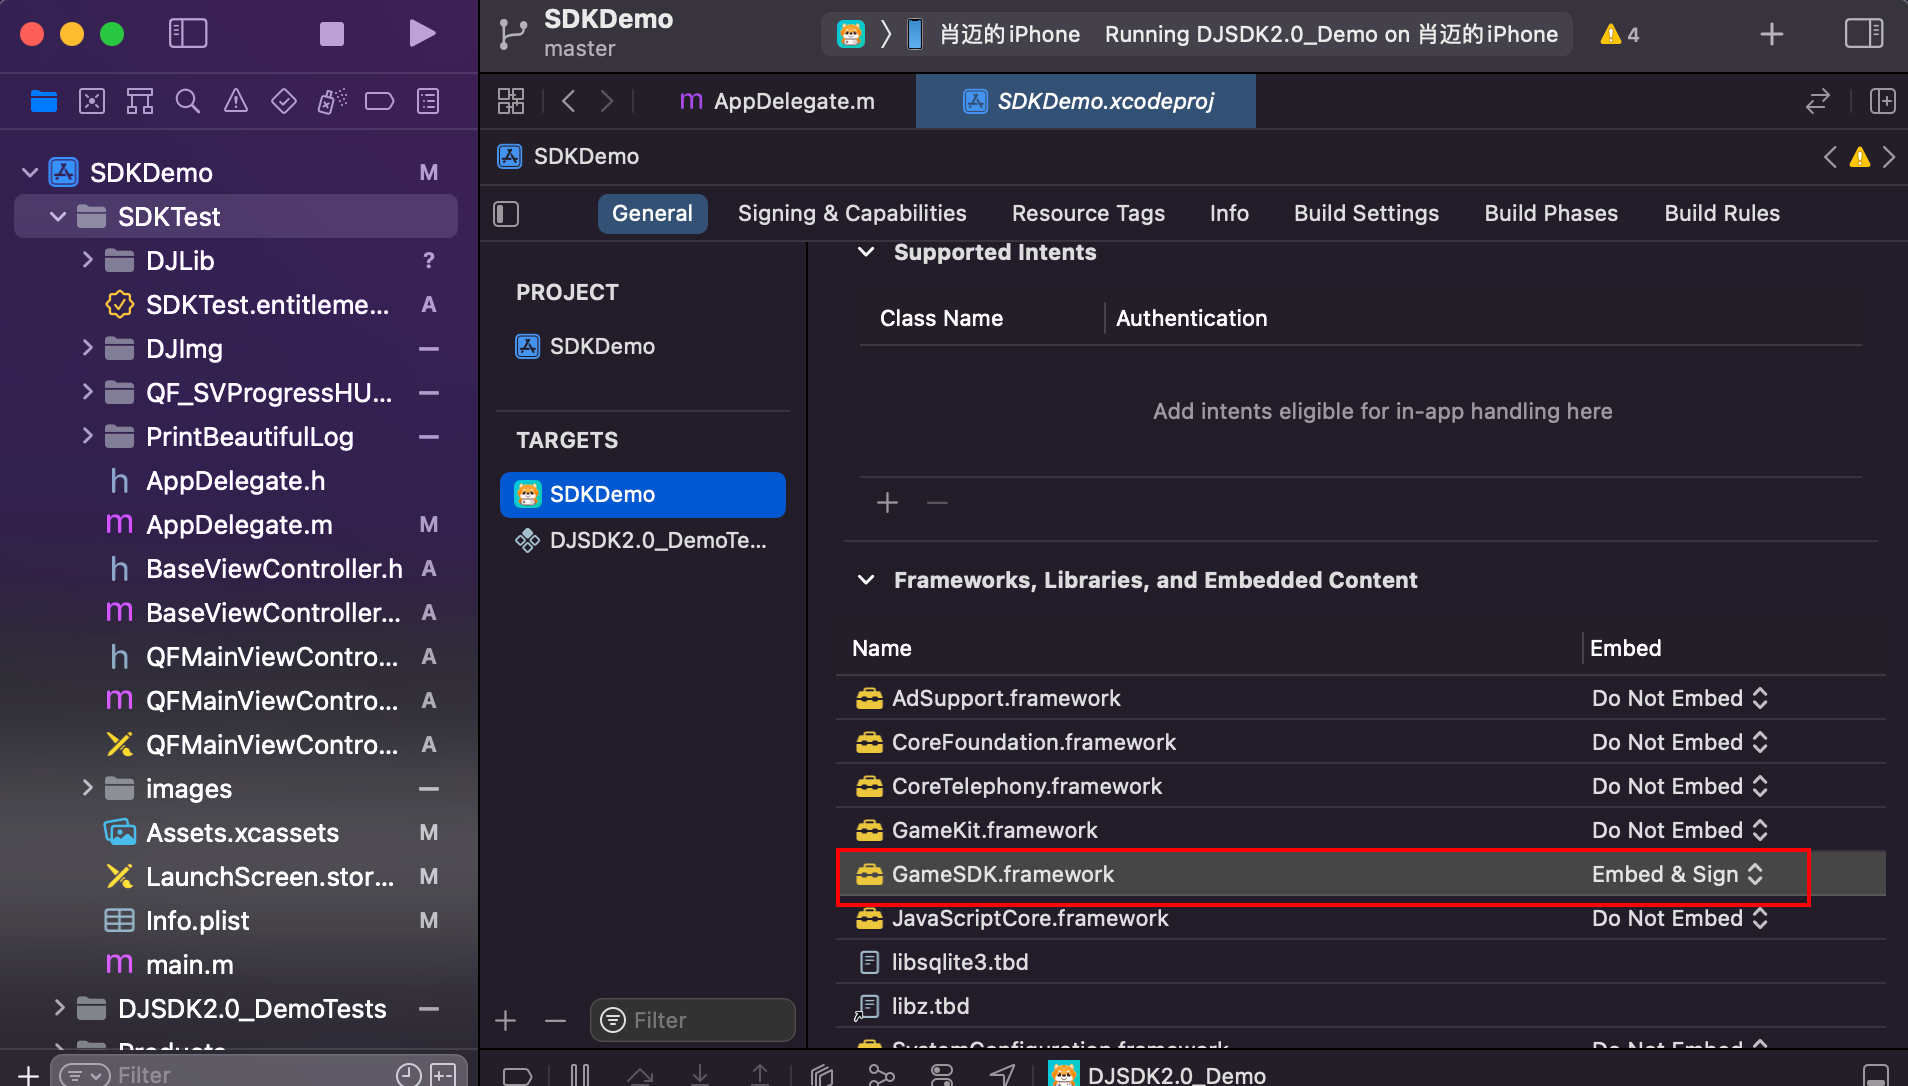1908x1086 pixels.
Task: Switch to SDKDemo.xcodeproj tab
Action: click(x=1086, y=101)
